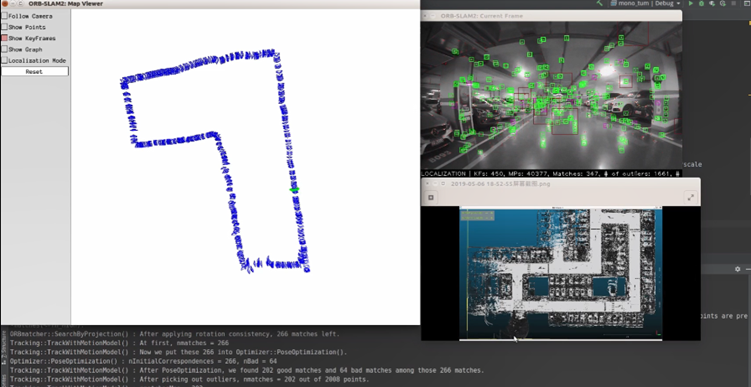Click the image viewer left toolbar button
The image size is (751, 387).
(431, 197)
